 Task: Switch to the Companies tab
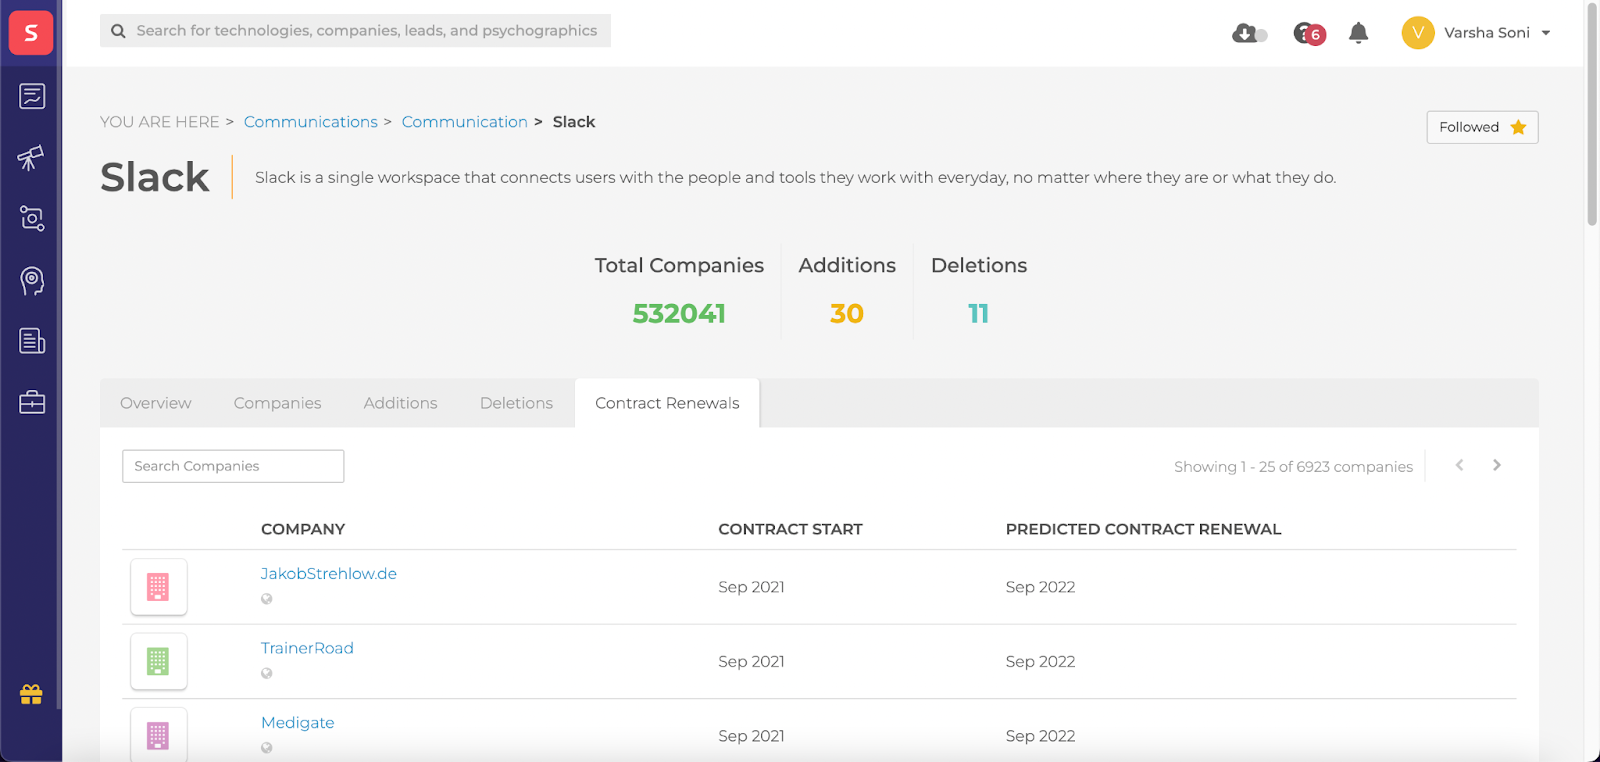tap(278, 403)
